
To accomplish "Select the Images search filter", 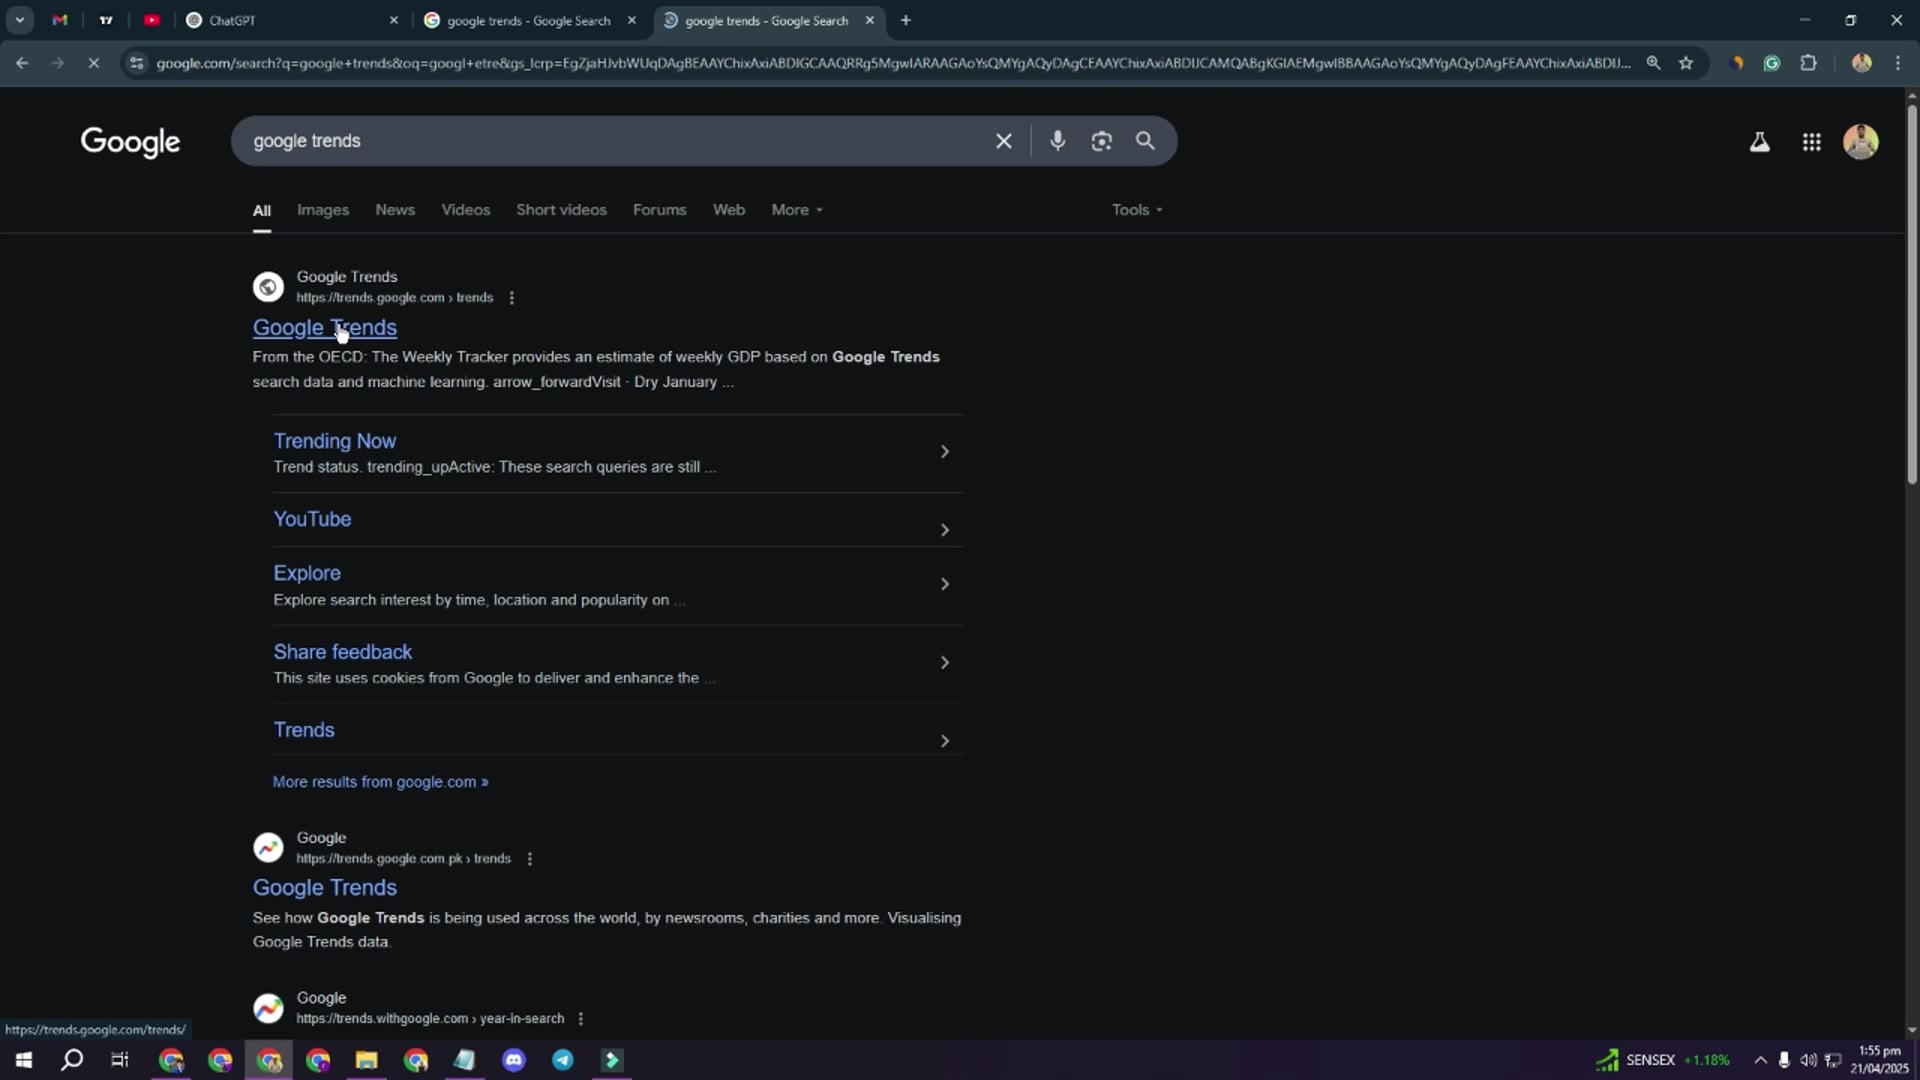I will 323,210.
